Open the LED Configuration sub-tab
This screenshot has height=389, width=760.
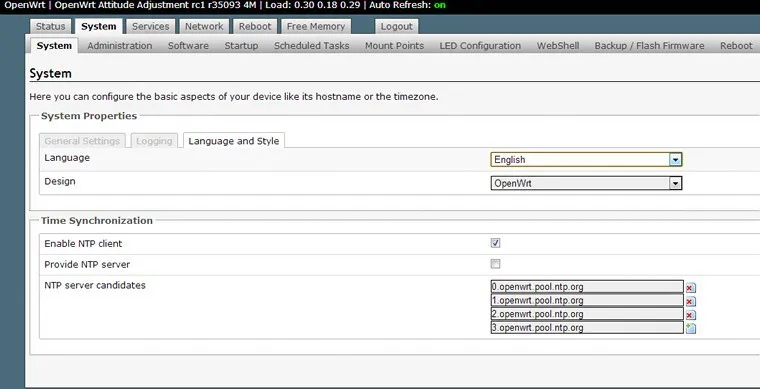480,46
